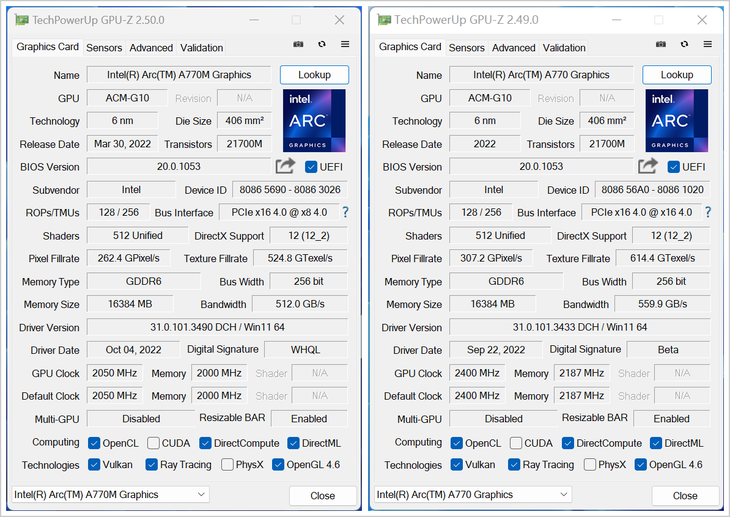
Task: Click Release Date value Mar 30, 2022
Action: [x=122, y=144]
